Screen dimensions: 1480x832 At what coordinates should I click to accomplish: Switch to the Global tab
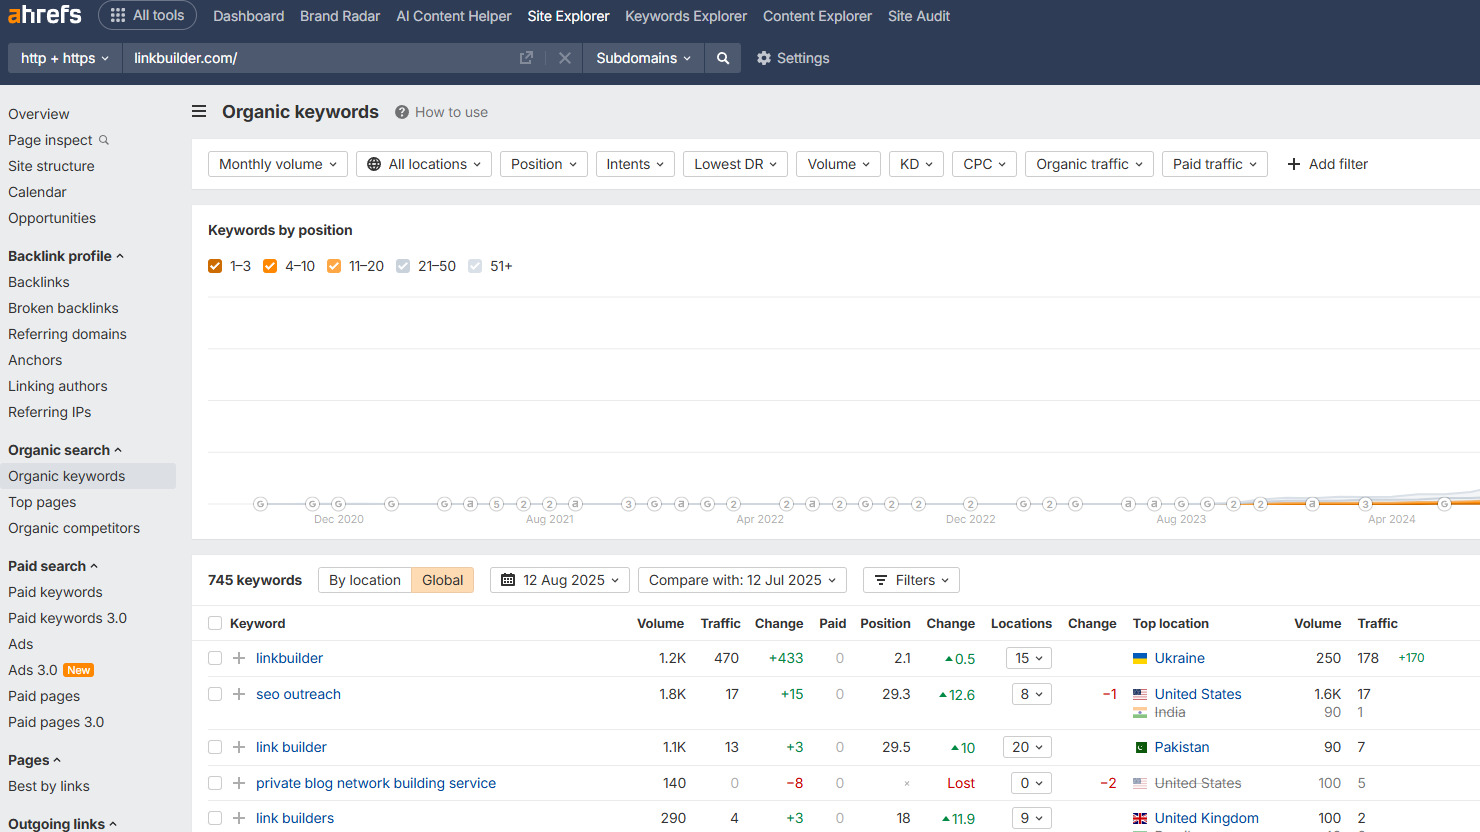[442, 580]
